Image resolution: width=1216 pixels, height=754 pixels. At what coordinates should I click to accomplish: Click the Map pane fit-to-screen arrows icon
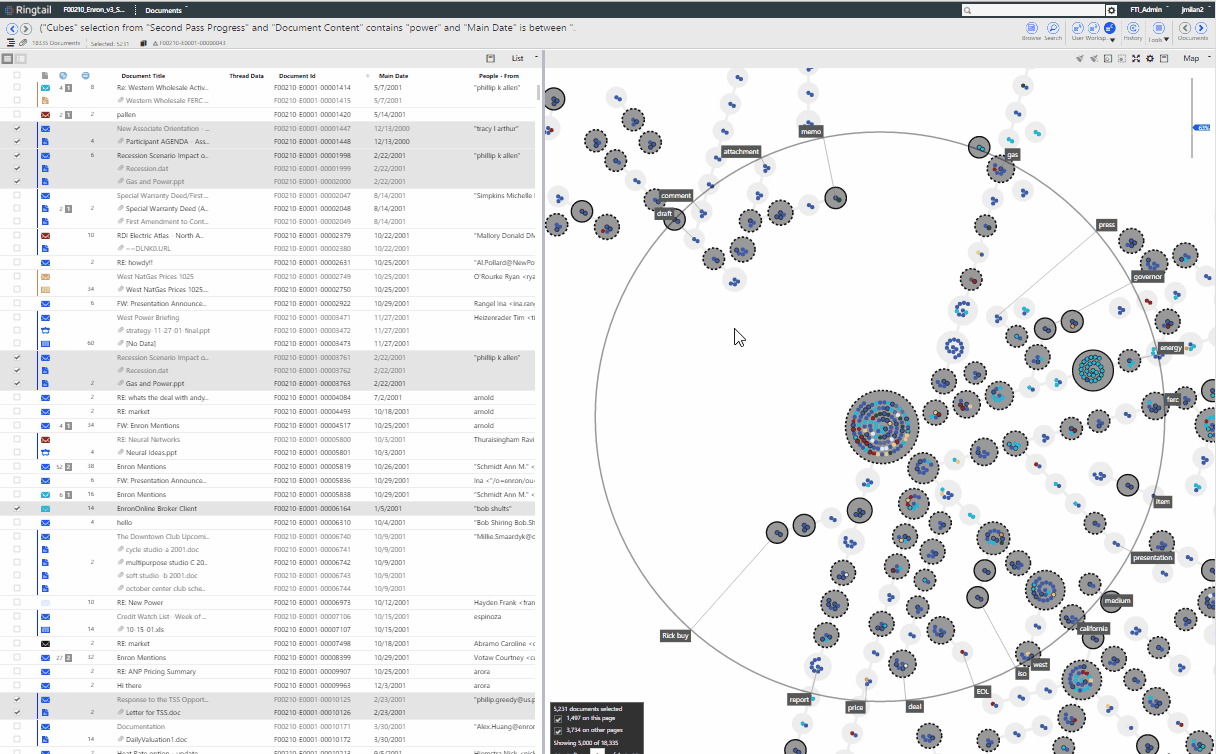coord(1136,58)
